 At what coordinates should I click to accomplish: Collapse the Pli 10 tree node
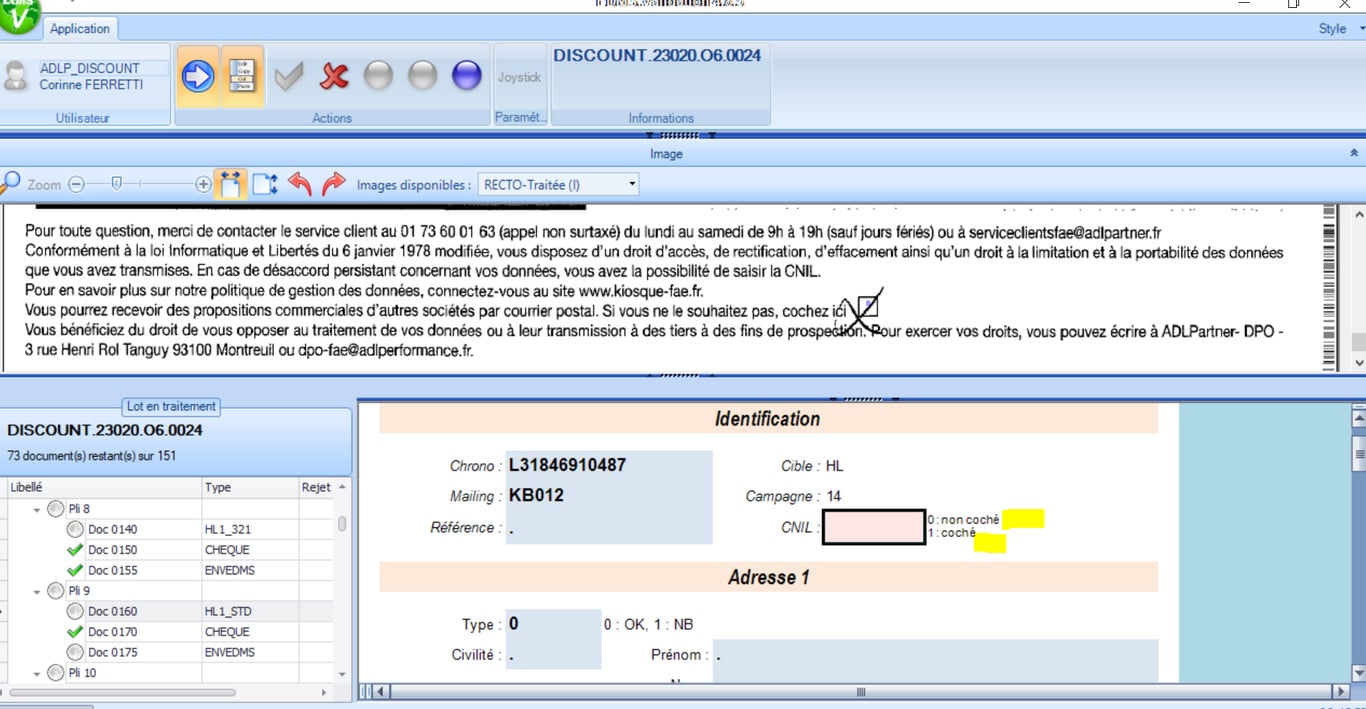pos(37,674)
